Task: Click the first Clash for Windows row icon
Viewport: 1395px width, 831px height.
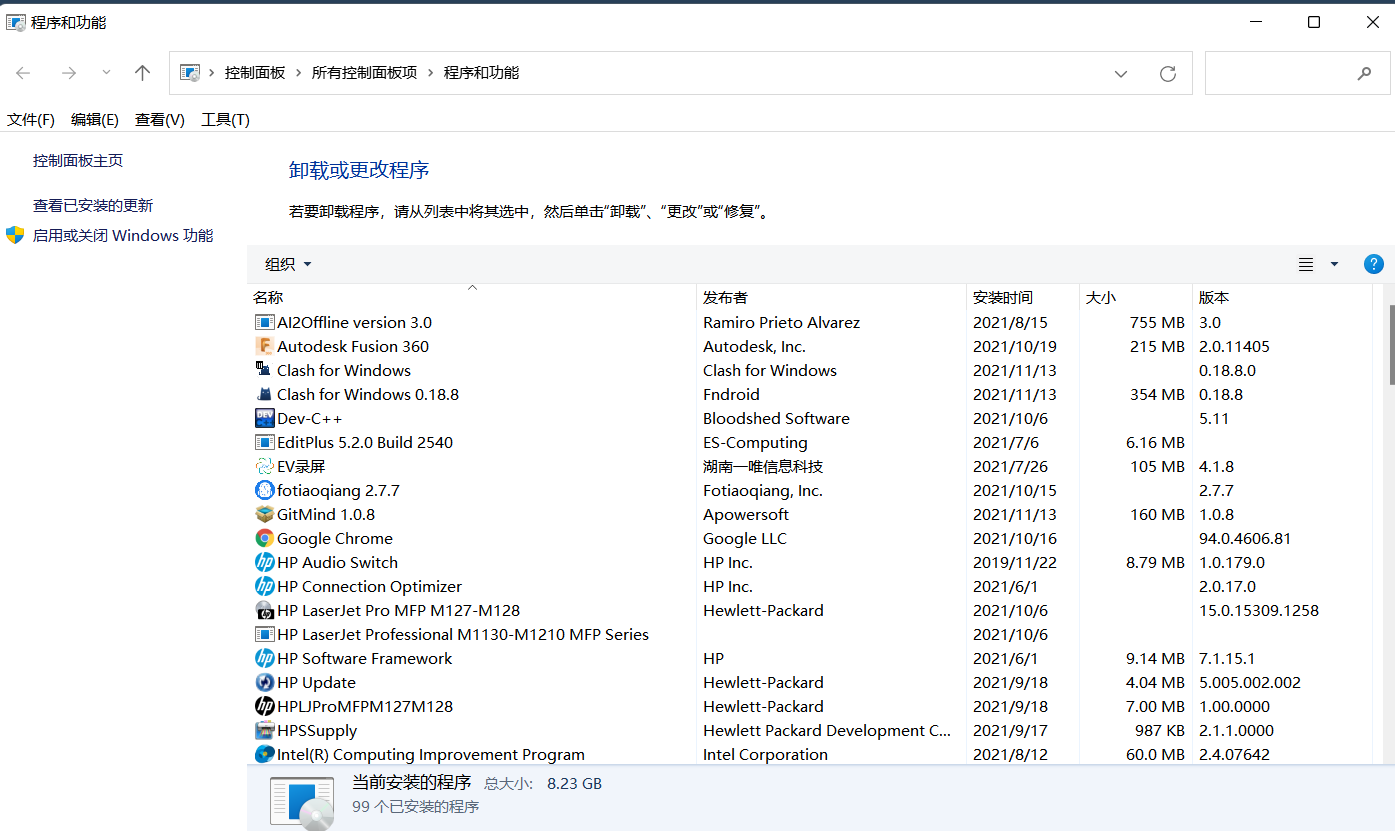Action: coord(264,370)
